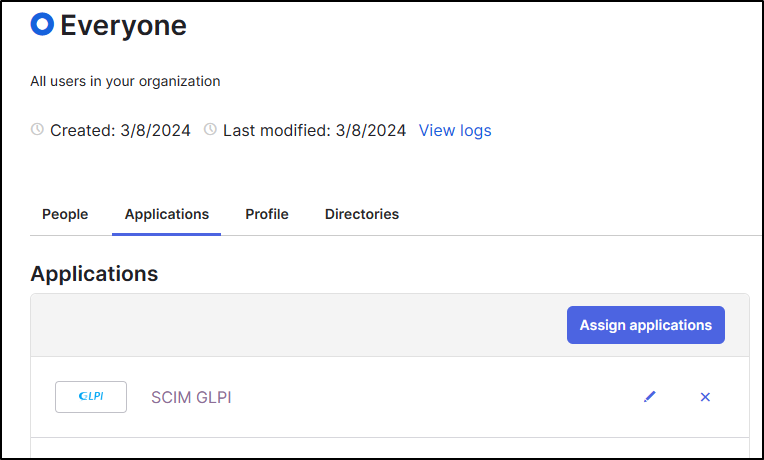Remove SCIM GLPI using the X icon
This screenshot has width=764, height=460.
tap(705, 397)
